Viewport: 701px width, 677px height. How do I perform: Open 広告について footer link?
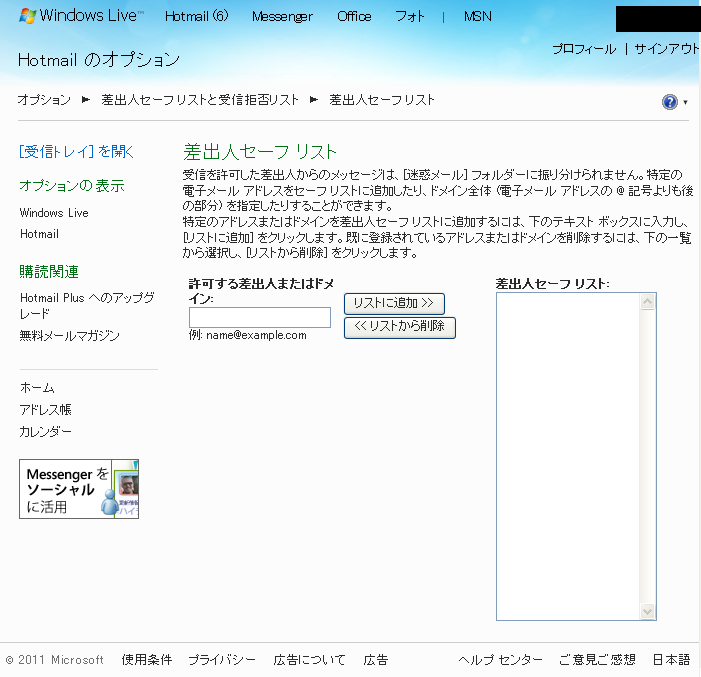tap(309, 660)
